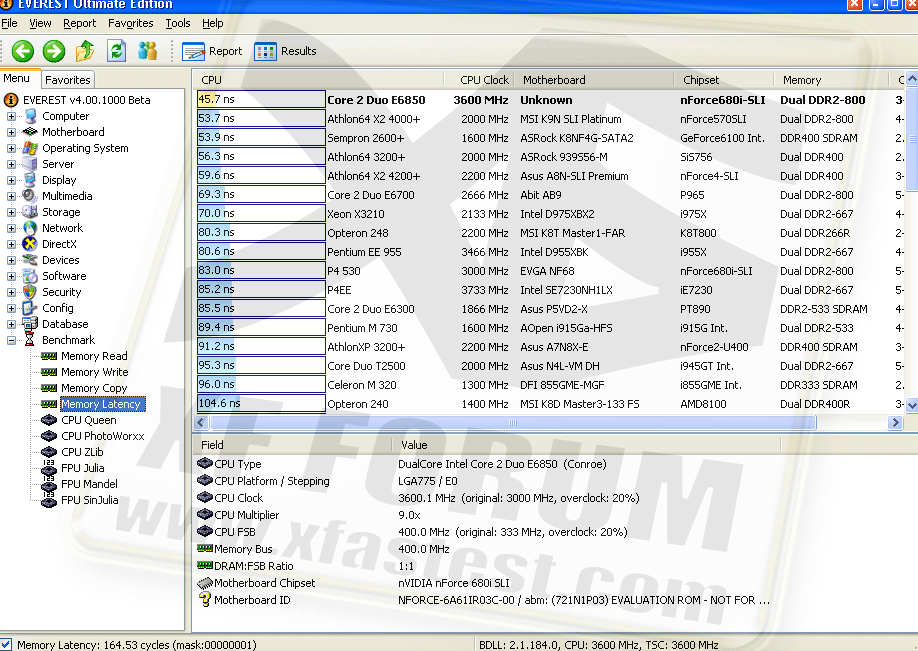918x651 pixels.
Task: Click the Up level arrow icon
Action: [x=85, y=51]
